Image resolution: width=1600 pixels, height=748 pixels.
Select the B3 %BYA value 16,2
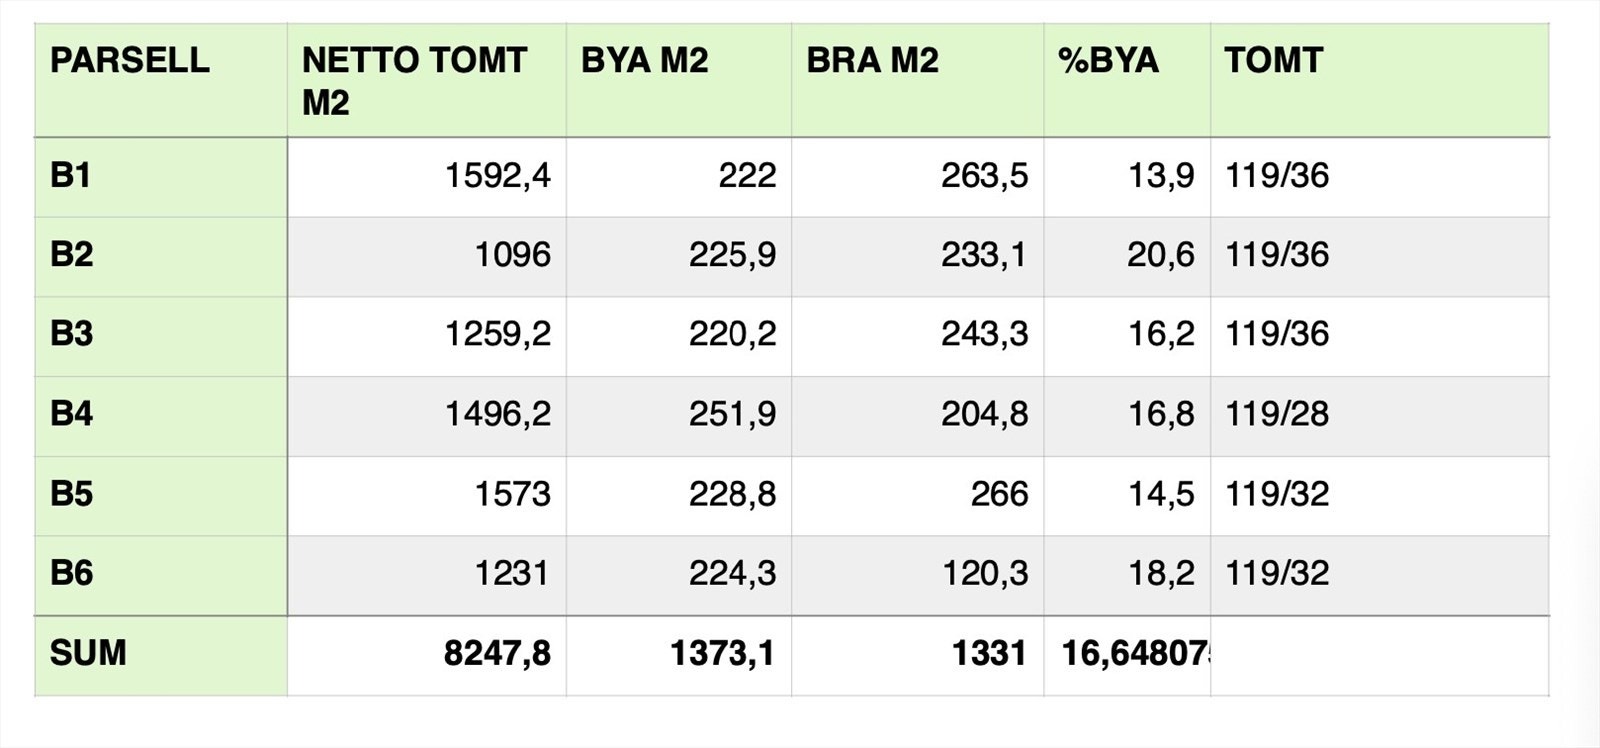(1160, 334)
